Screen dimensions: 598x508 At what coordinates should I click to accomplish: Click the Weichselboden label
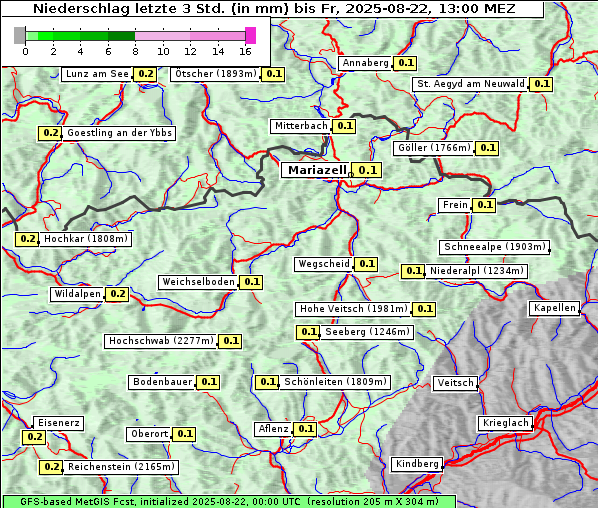pos(199,282)
